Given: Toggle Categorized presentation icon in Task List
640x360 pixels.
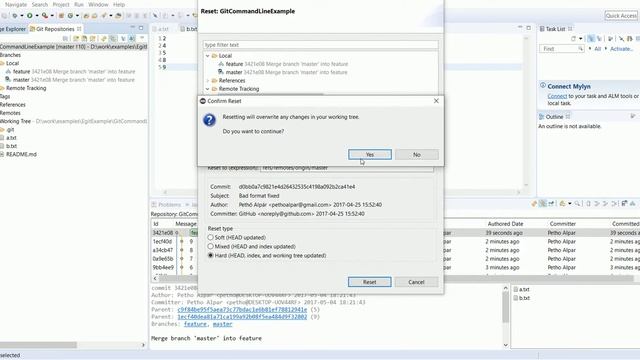Looking at the screenshot, I should pos(591,38).
